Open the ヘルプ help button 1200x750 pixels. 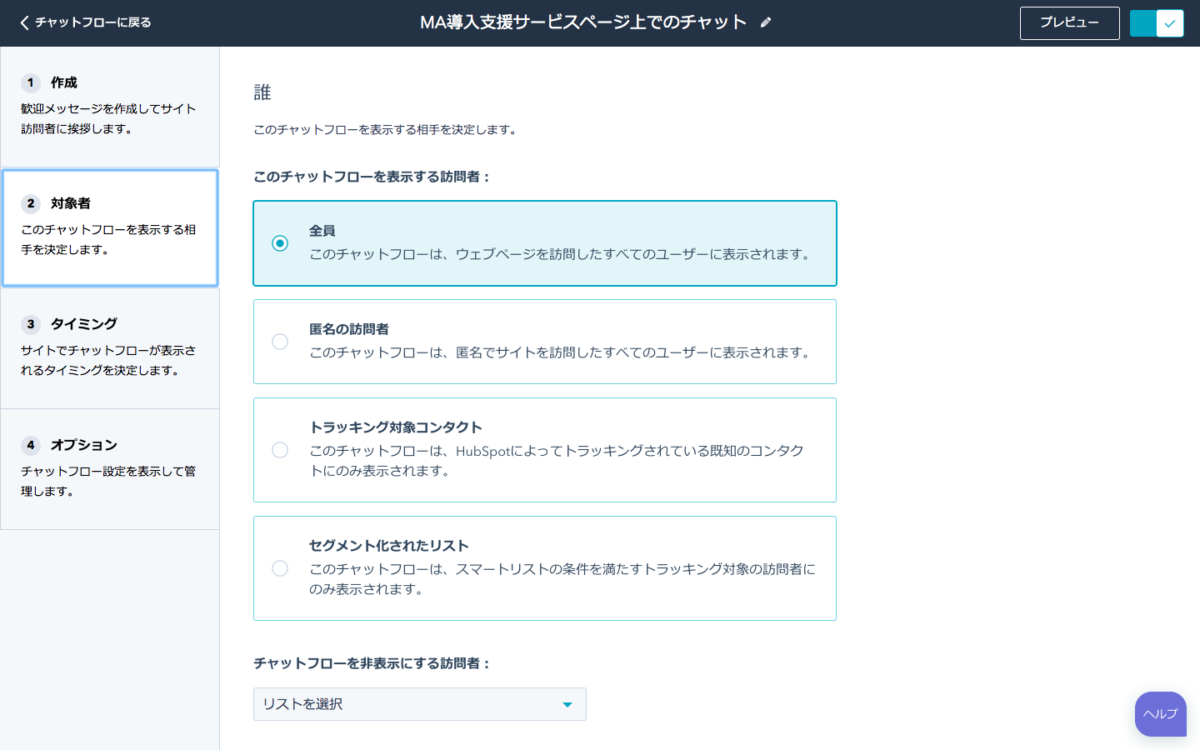[1161, 714]
